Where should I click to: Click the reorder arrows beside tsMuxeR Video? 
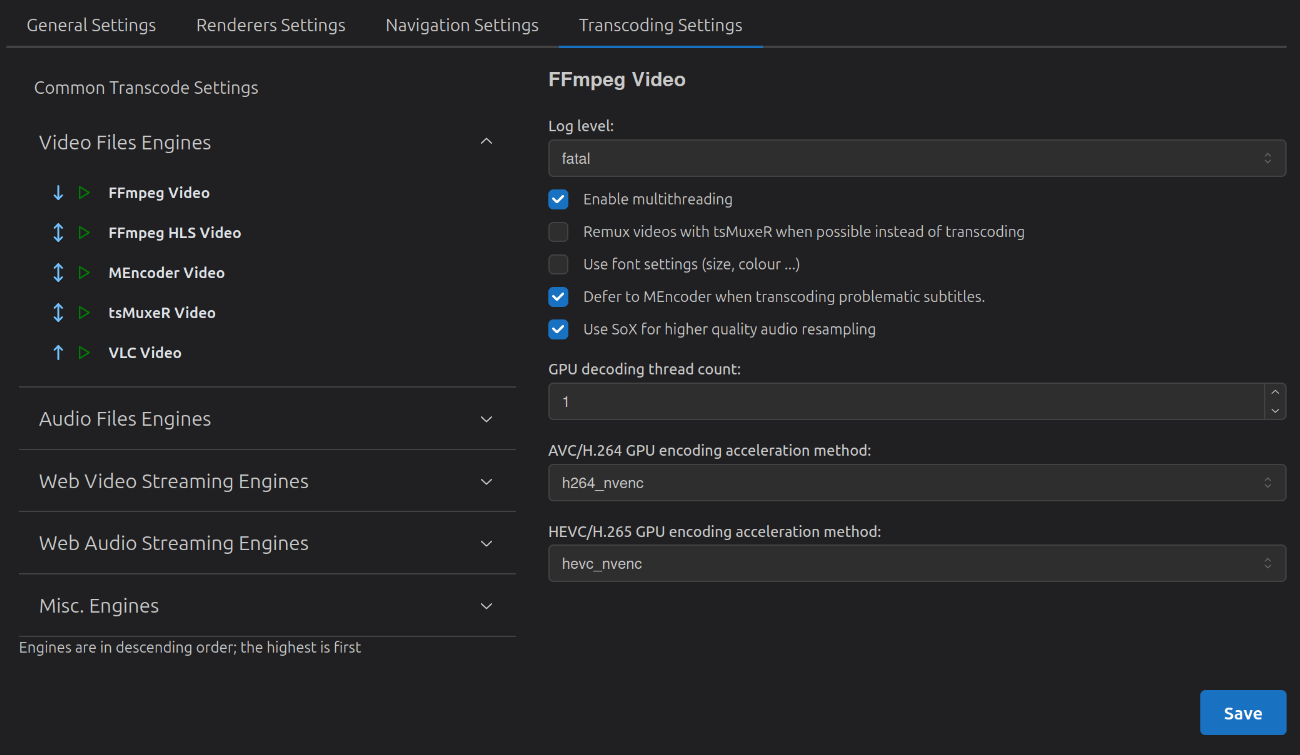coord(58,313)
